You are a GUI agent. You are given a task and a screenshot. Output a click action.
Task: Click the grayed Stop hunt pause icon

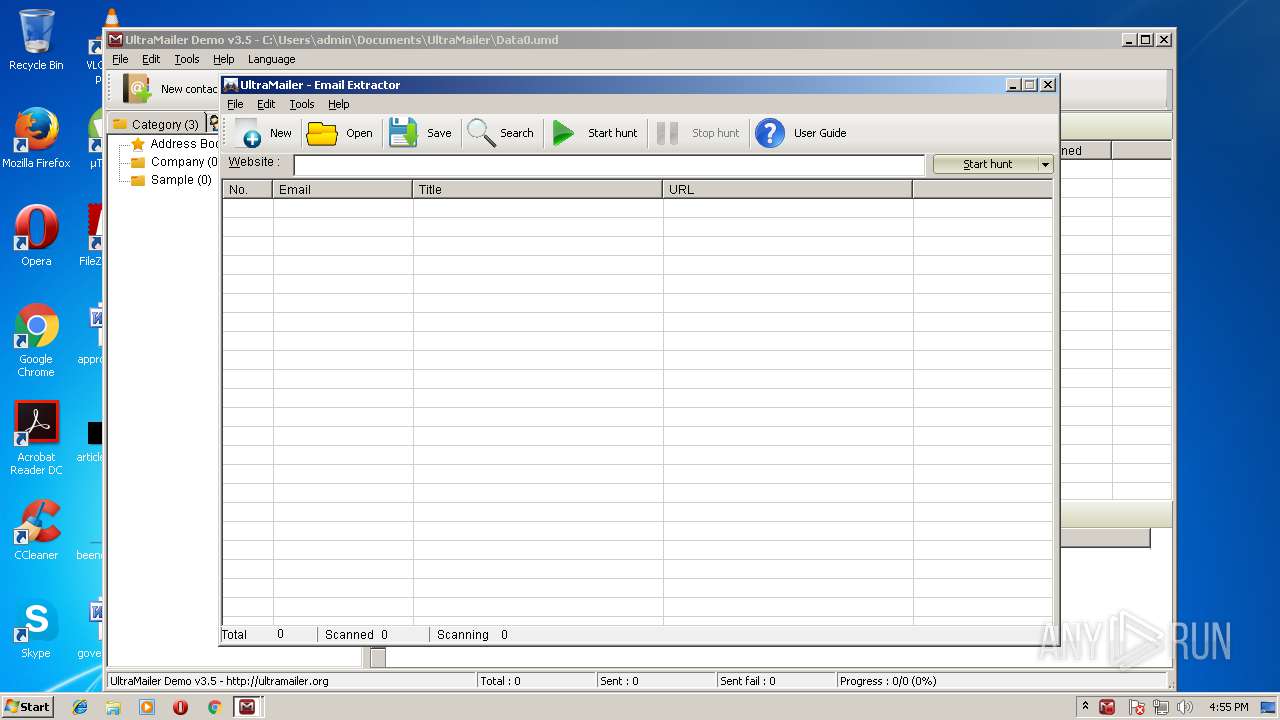668,133
